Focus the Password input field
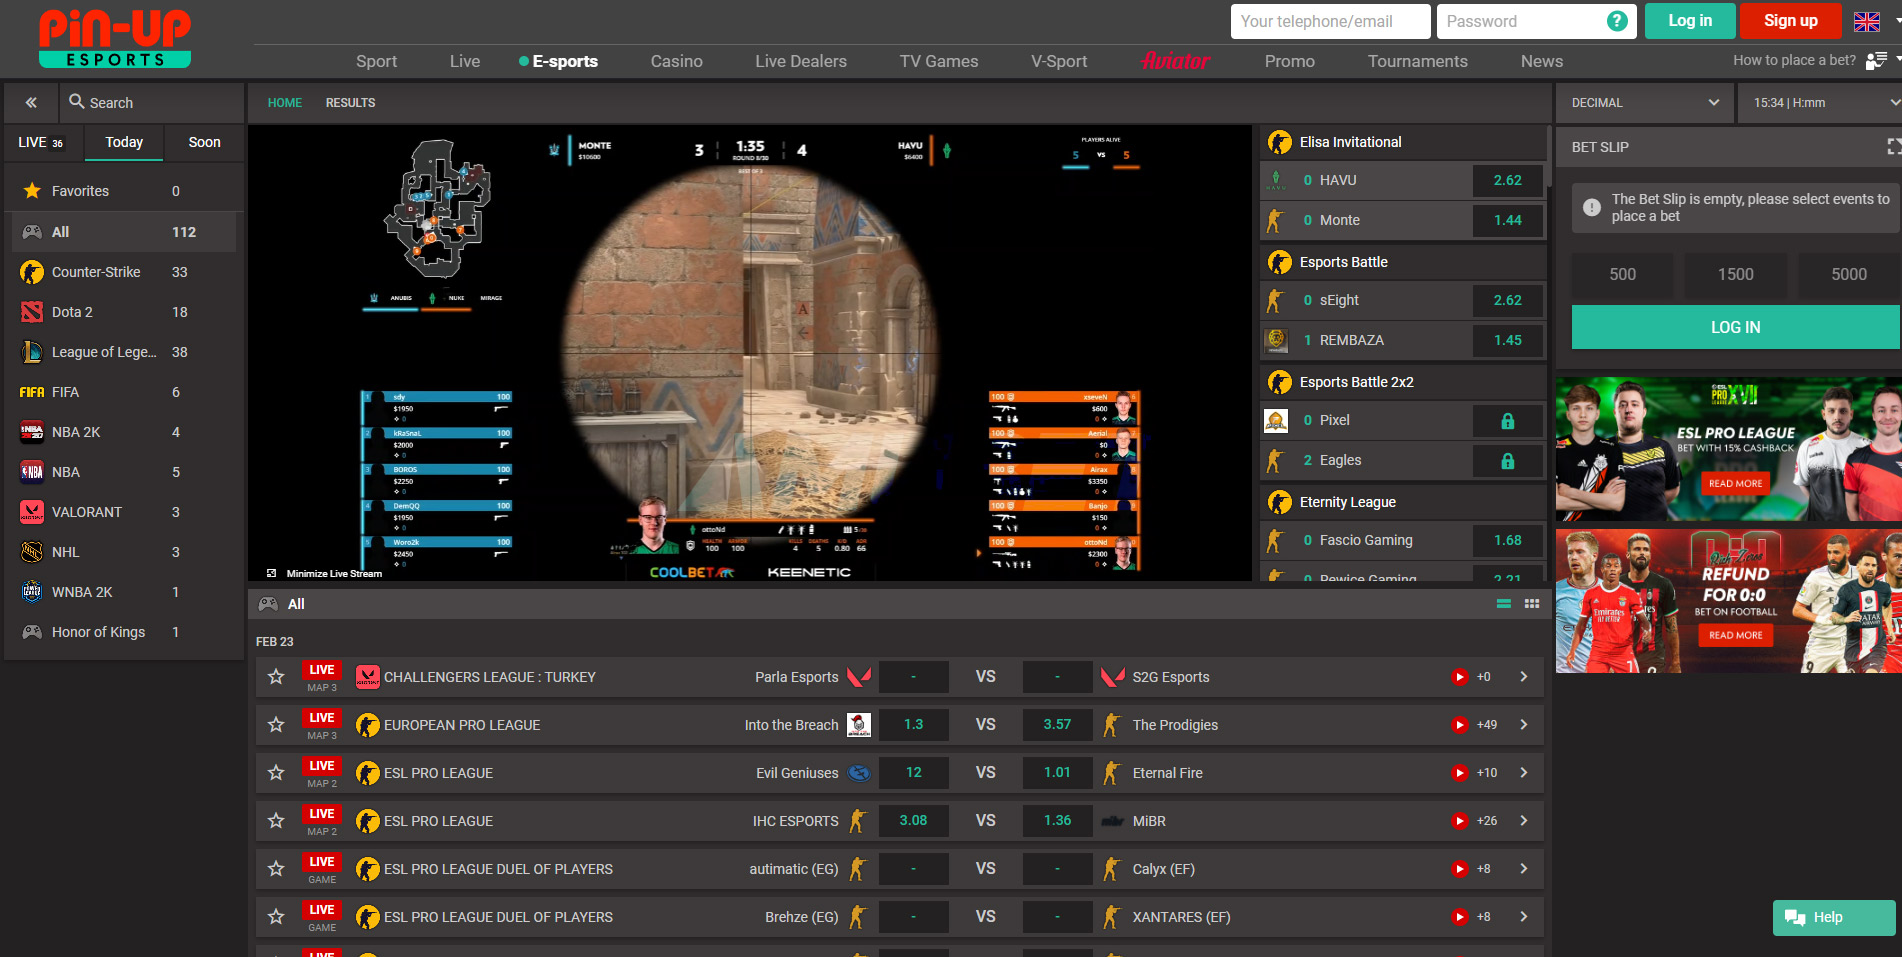The height and width of the screenshot is (957, 1902). pyautogui.click(x=1536, y=21)
